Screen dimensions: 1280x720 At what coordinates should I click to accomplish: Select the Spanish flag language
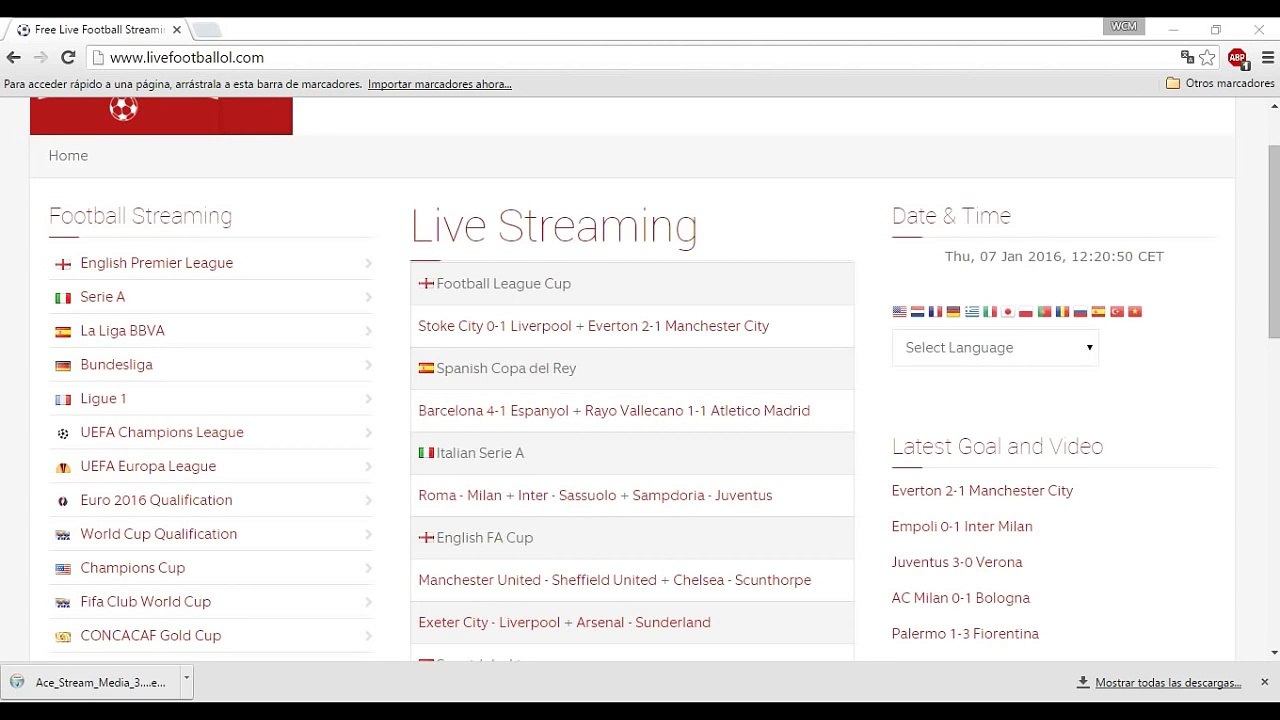(x=1098, y=312)
